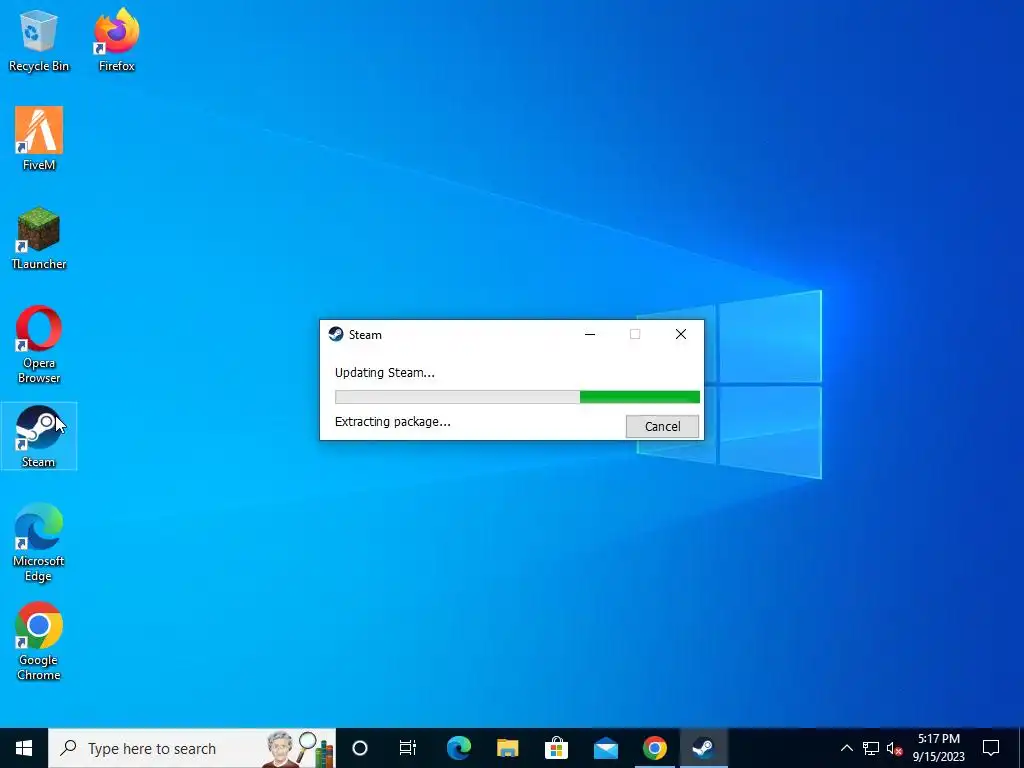Click the muted volume tray icon

[894, 748]
